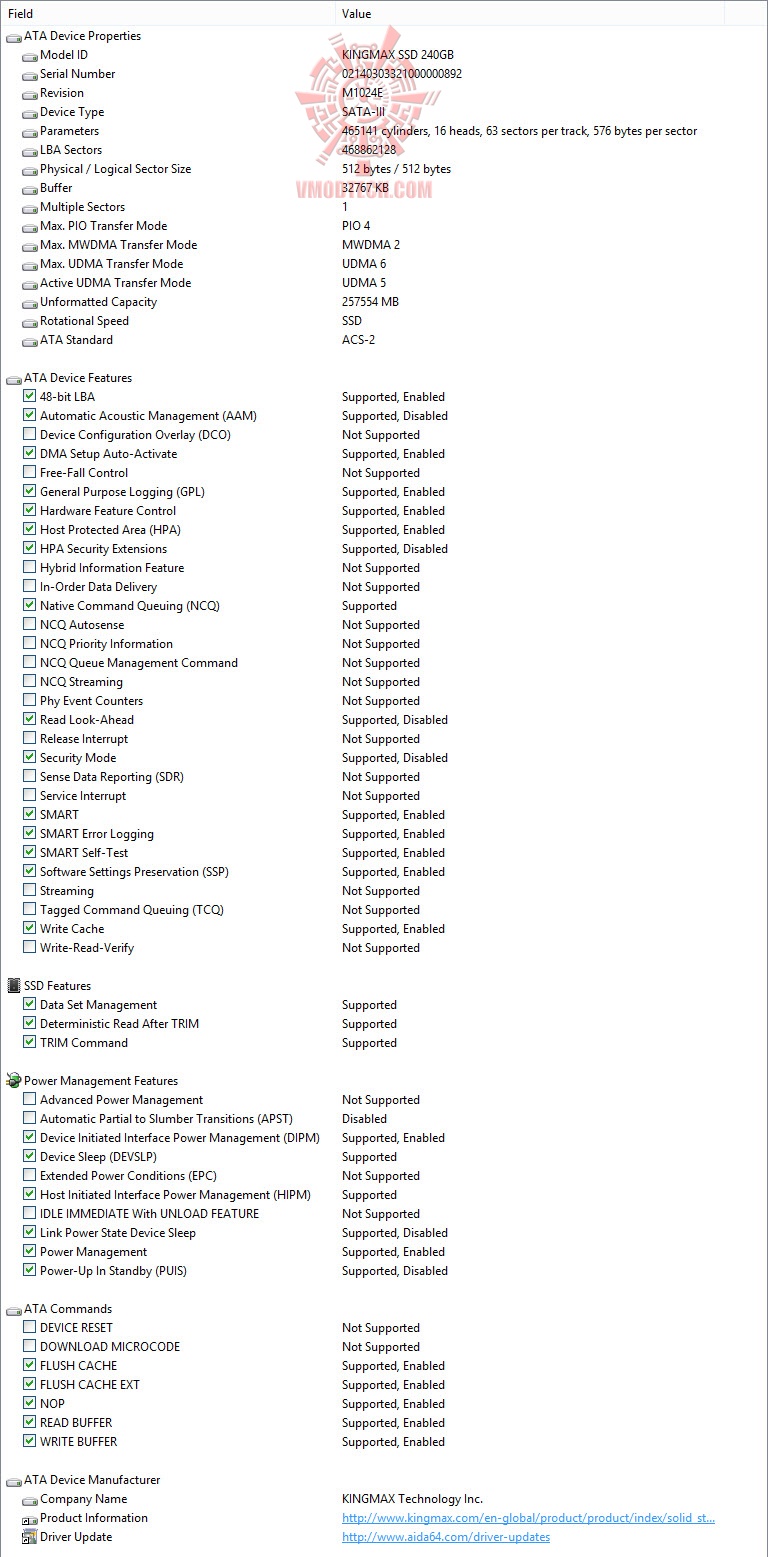The image size is (768, 1557).
Task: Select the 257554 MB capacity value
Action: [370, 302]
